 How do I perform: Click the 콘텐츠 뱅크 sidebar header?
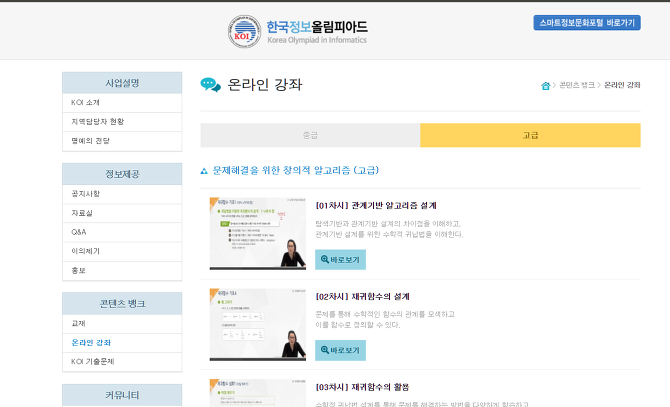(x=122, y=304)
